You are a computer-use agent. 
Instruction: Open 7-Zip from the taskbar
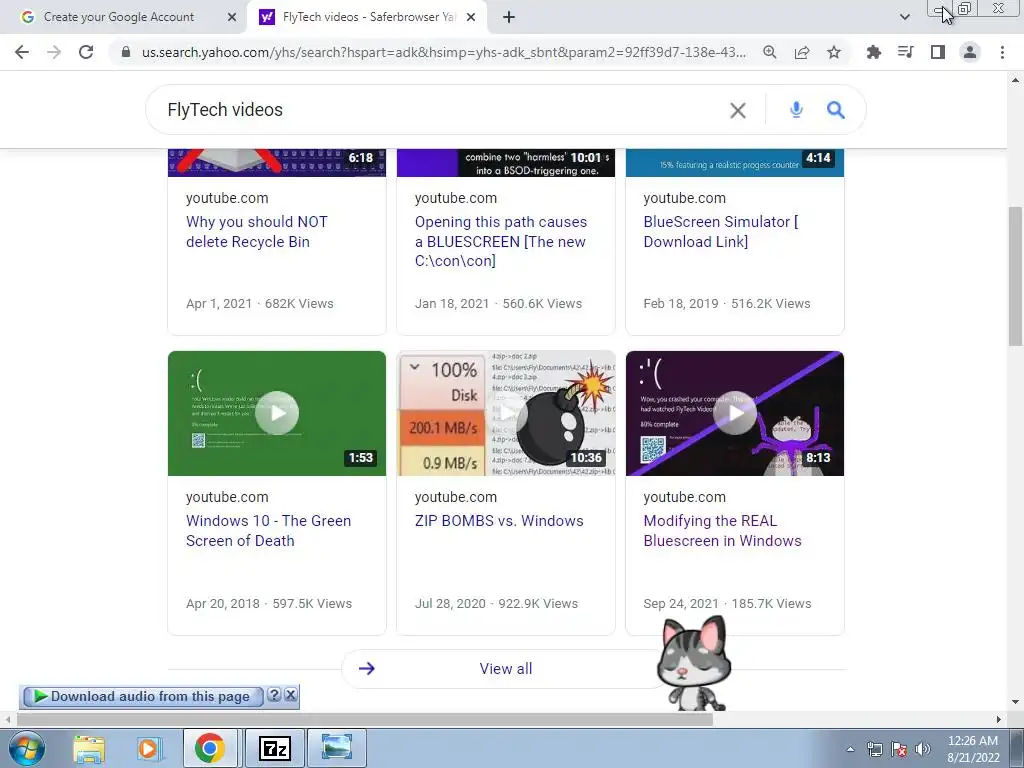tap(275, 748)
